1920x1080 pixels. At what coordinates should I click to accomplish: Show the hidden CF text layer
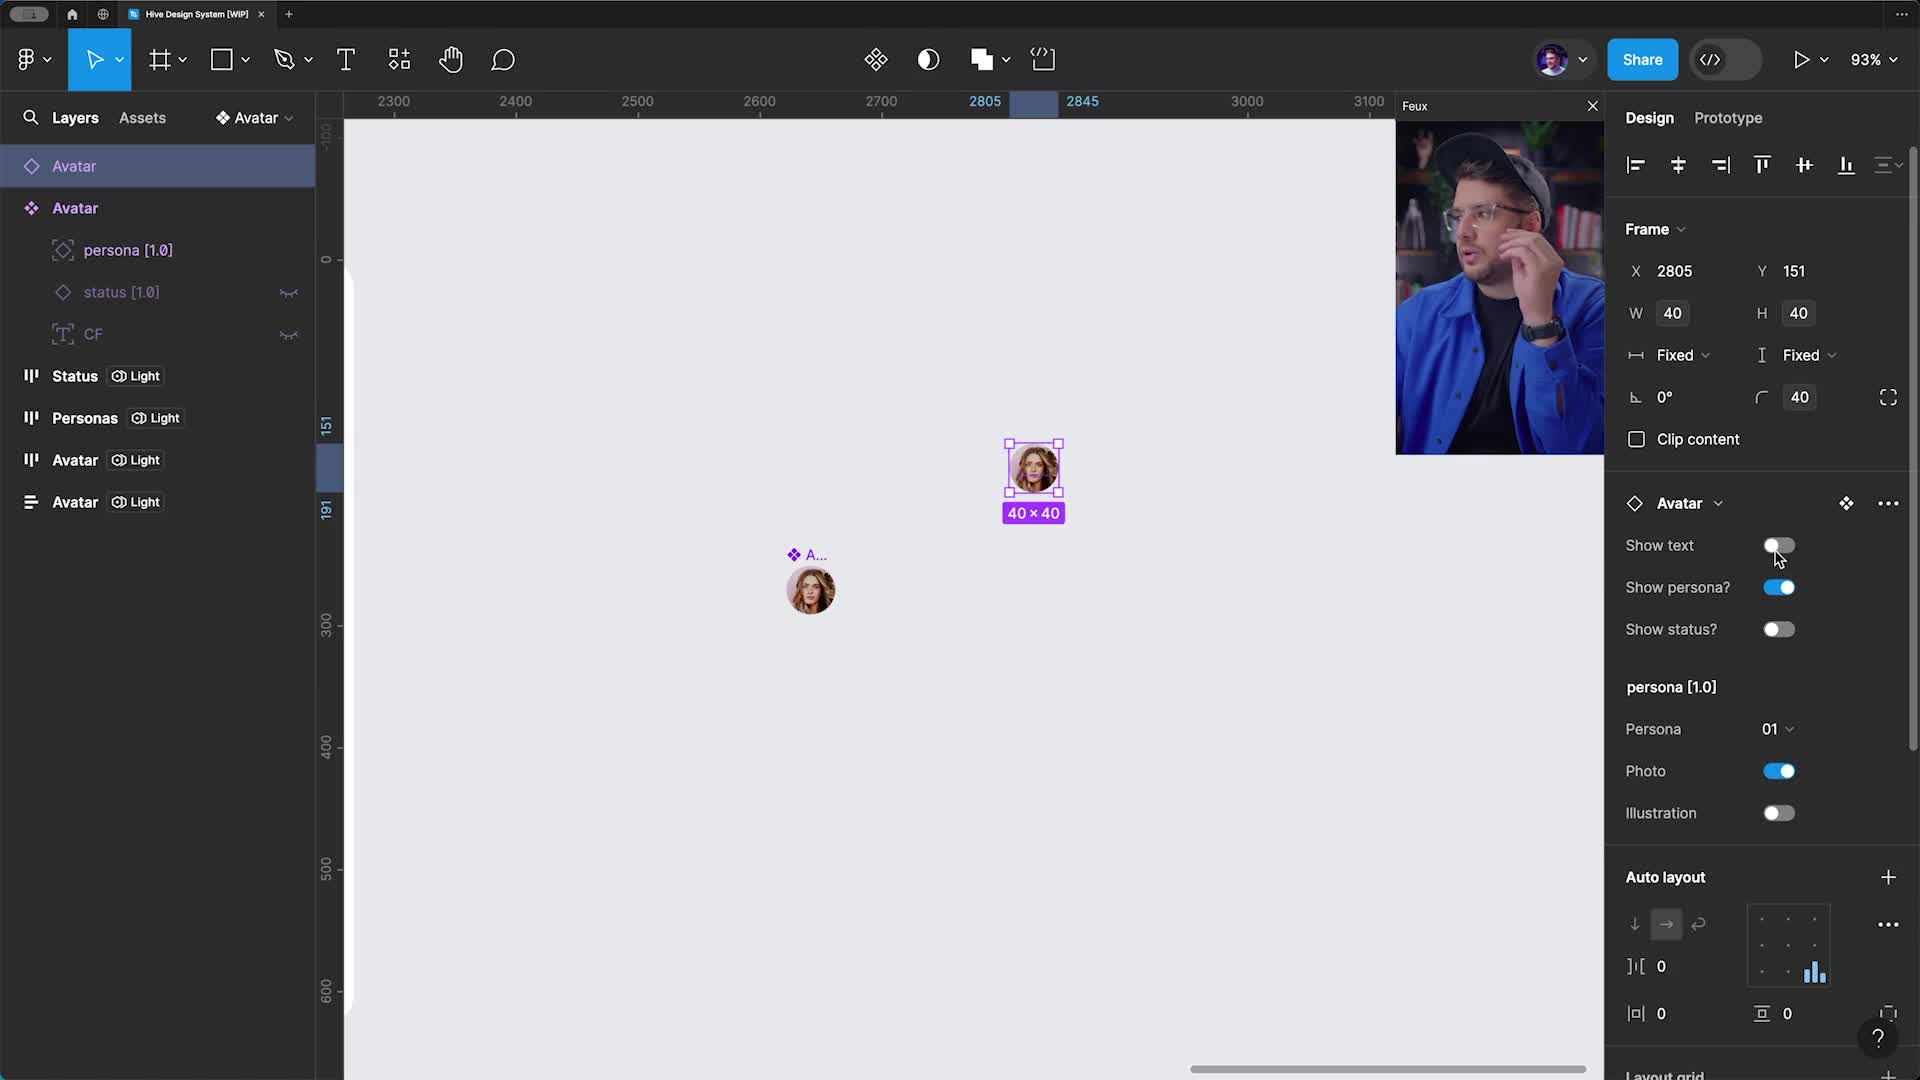(289, 335)
